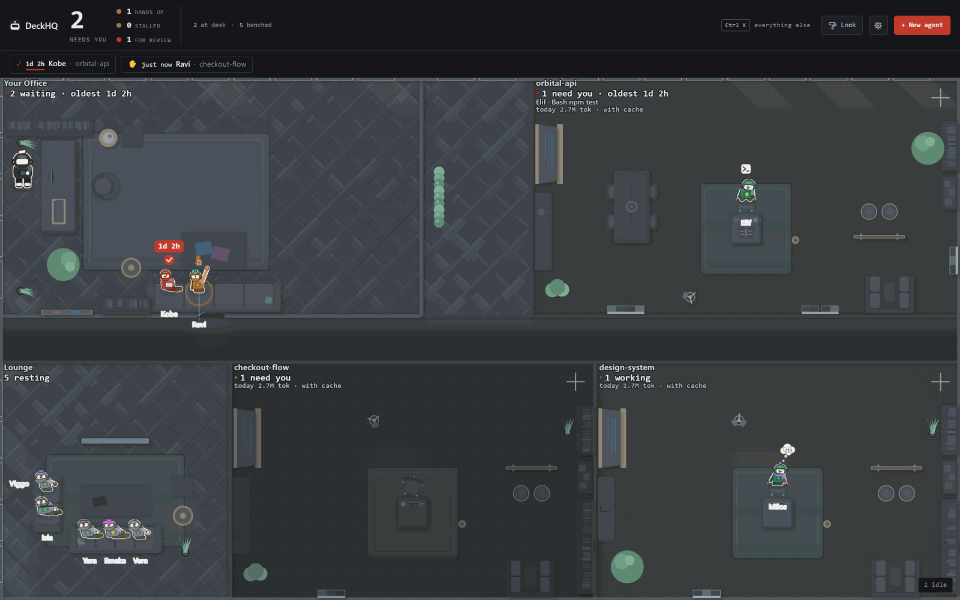Click 'Elif · Bash npm test' activity line
Screen dimensions: 960x600
pyautogui.click(x=567, y=102)
